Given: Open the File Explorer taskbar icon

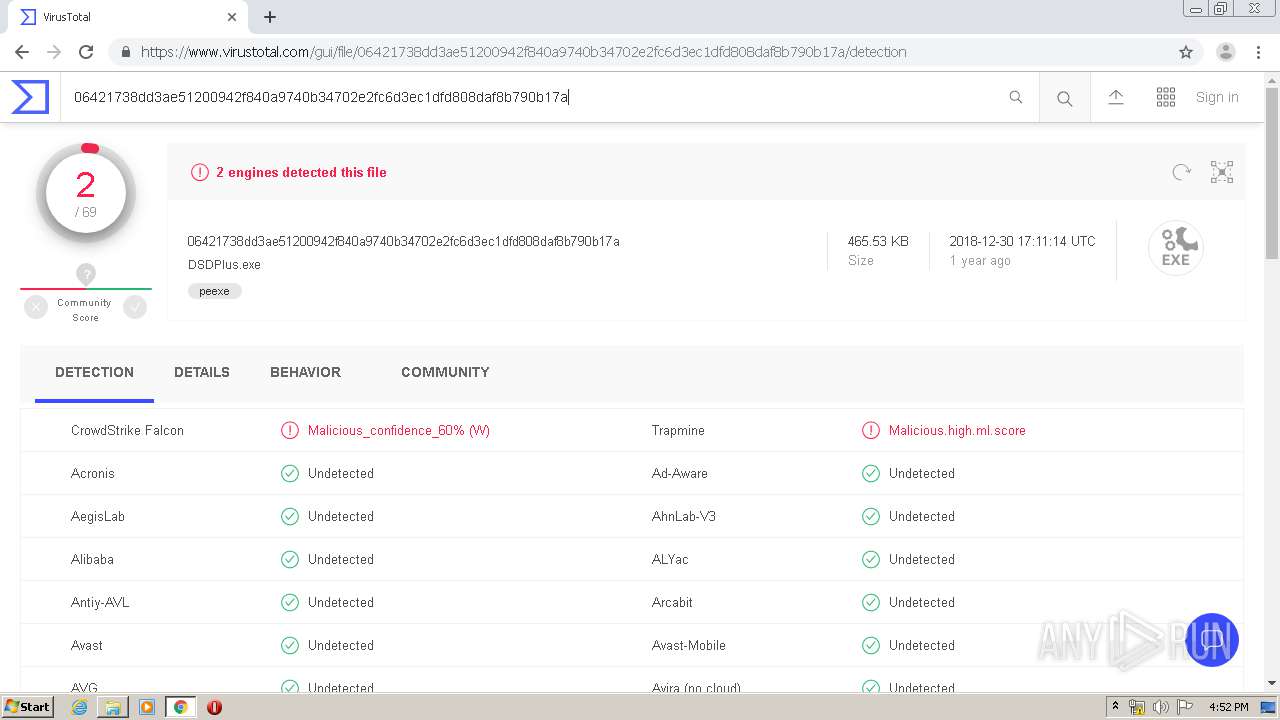Looking at the screenshot, I should click(x=113, y=707).
